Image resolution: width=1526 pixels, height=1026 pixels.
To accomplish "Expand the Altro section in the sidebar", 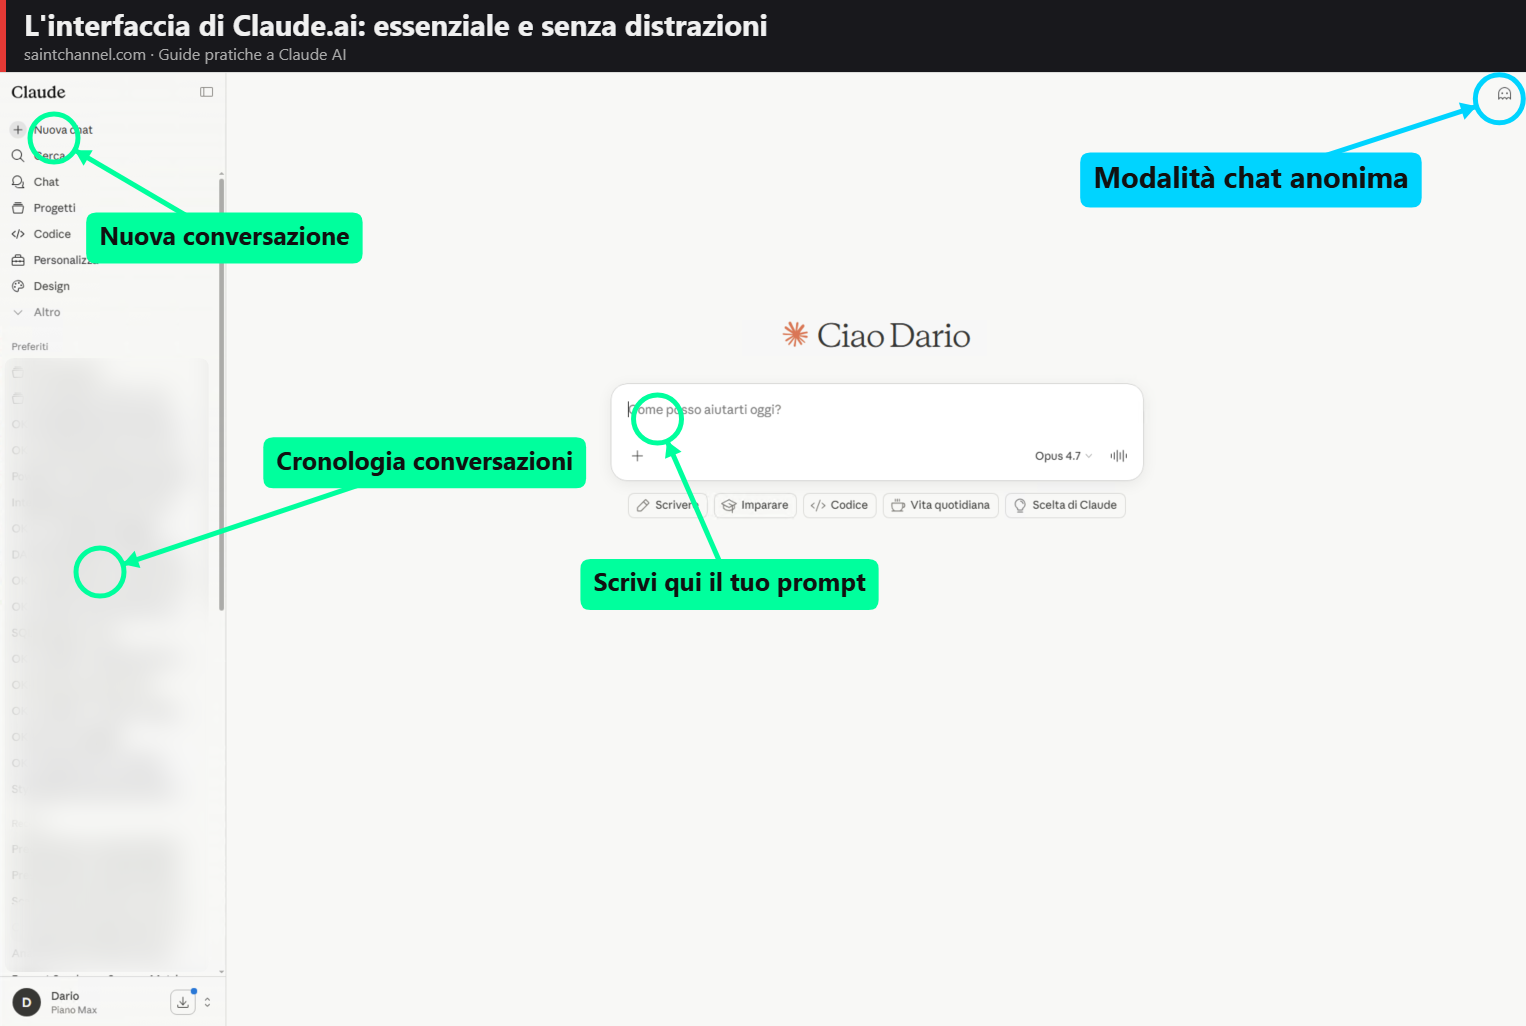I will [x=19, y=311].
